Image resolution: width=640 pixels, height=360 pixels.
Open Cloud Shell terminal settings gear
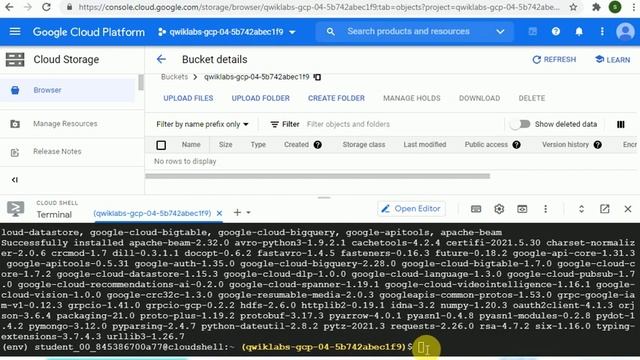[499, 209]
